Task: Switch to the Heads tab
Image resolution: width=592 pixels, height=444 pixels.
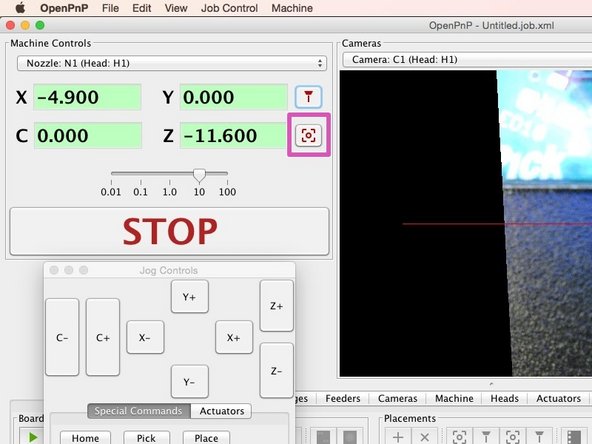Action: coord(504,398)
